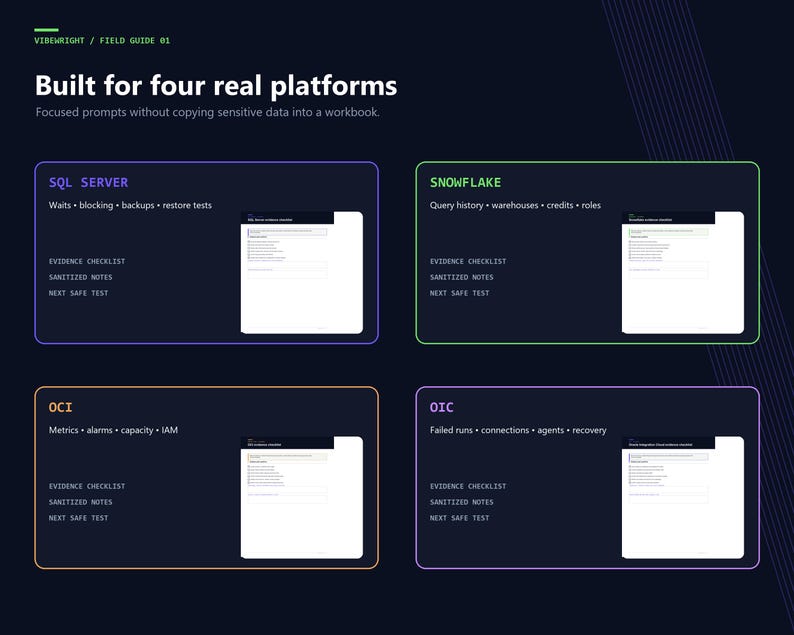
Task: Open the Oracle Integration Cloud checklist thumbnail
Action: (x=683, y=497)
